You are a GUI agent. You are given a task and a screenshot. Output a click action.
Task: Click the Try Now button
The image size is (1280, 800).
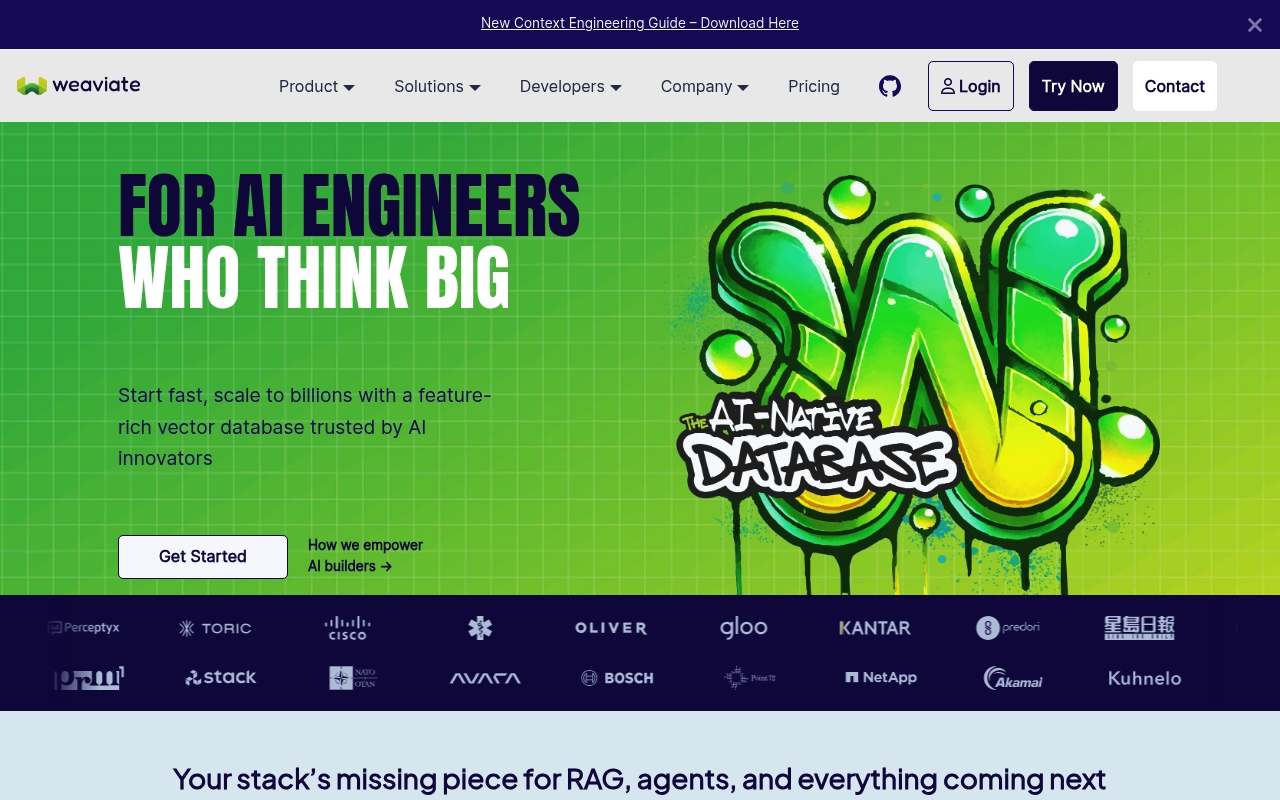coord(1073,86)
